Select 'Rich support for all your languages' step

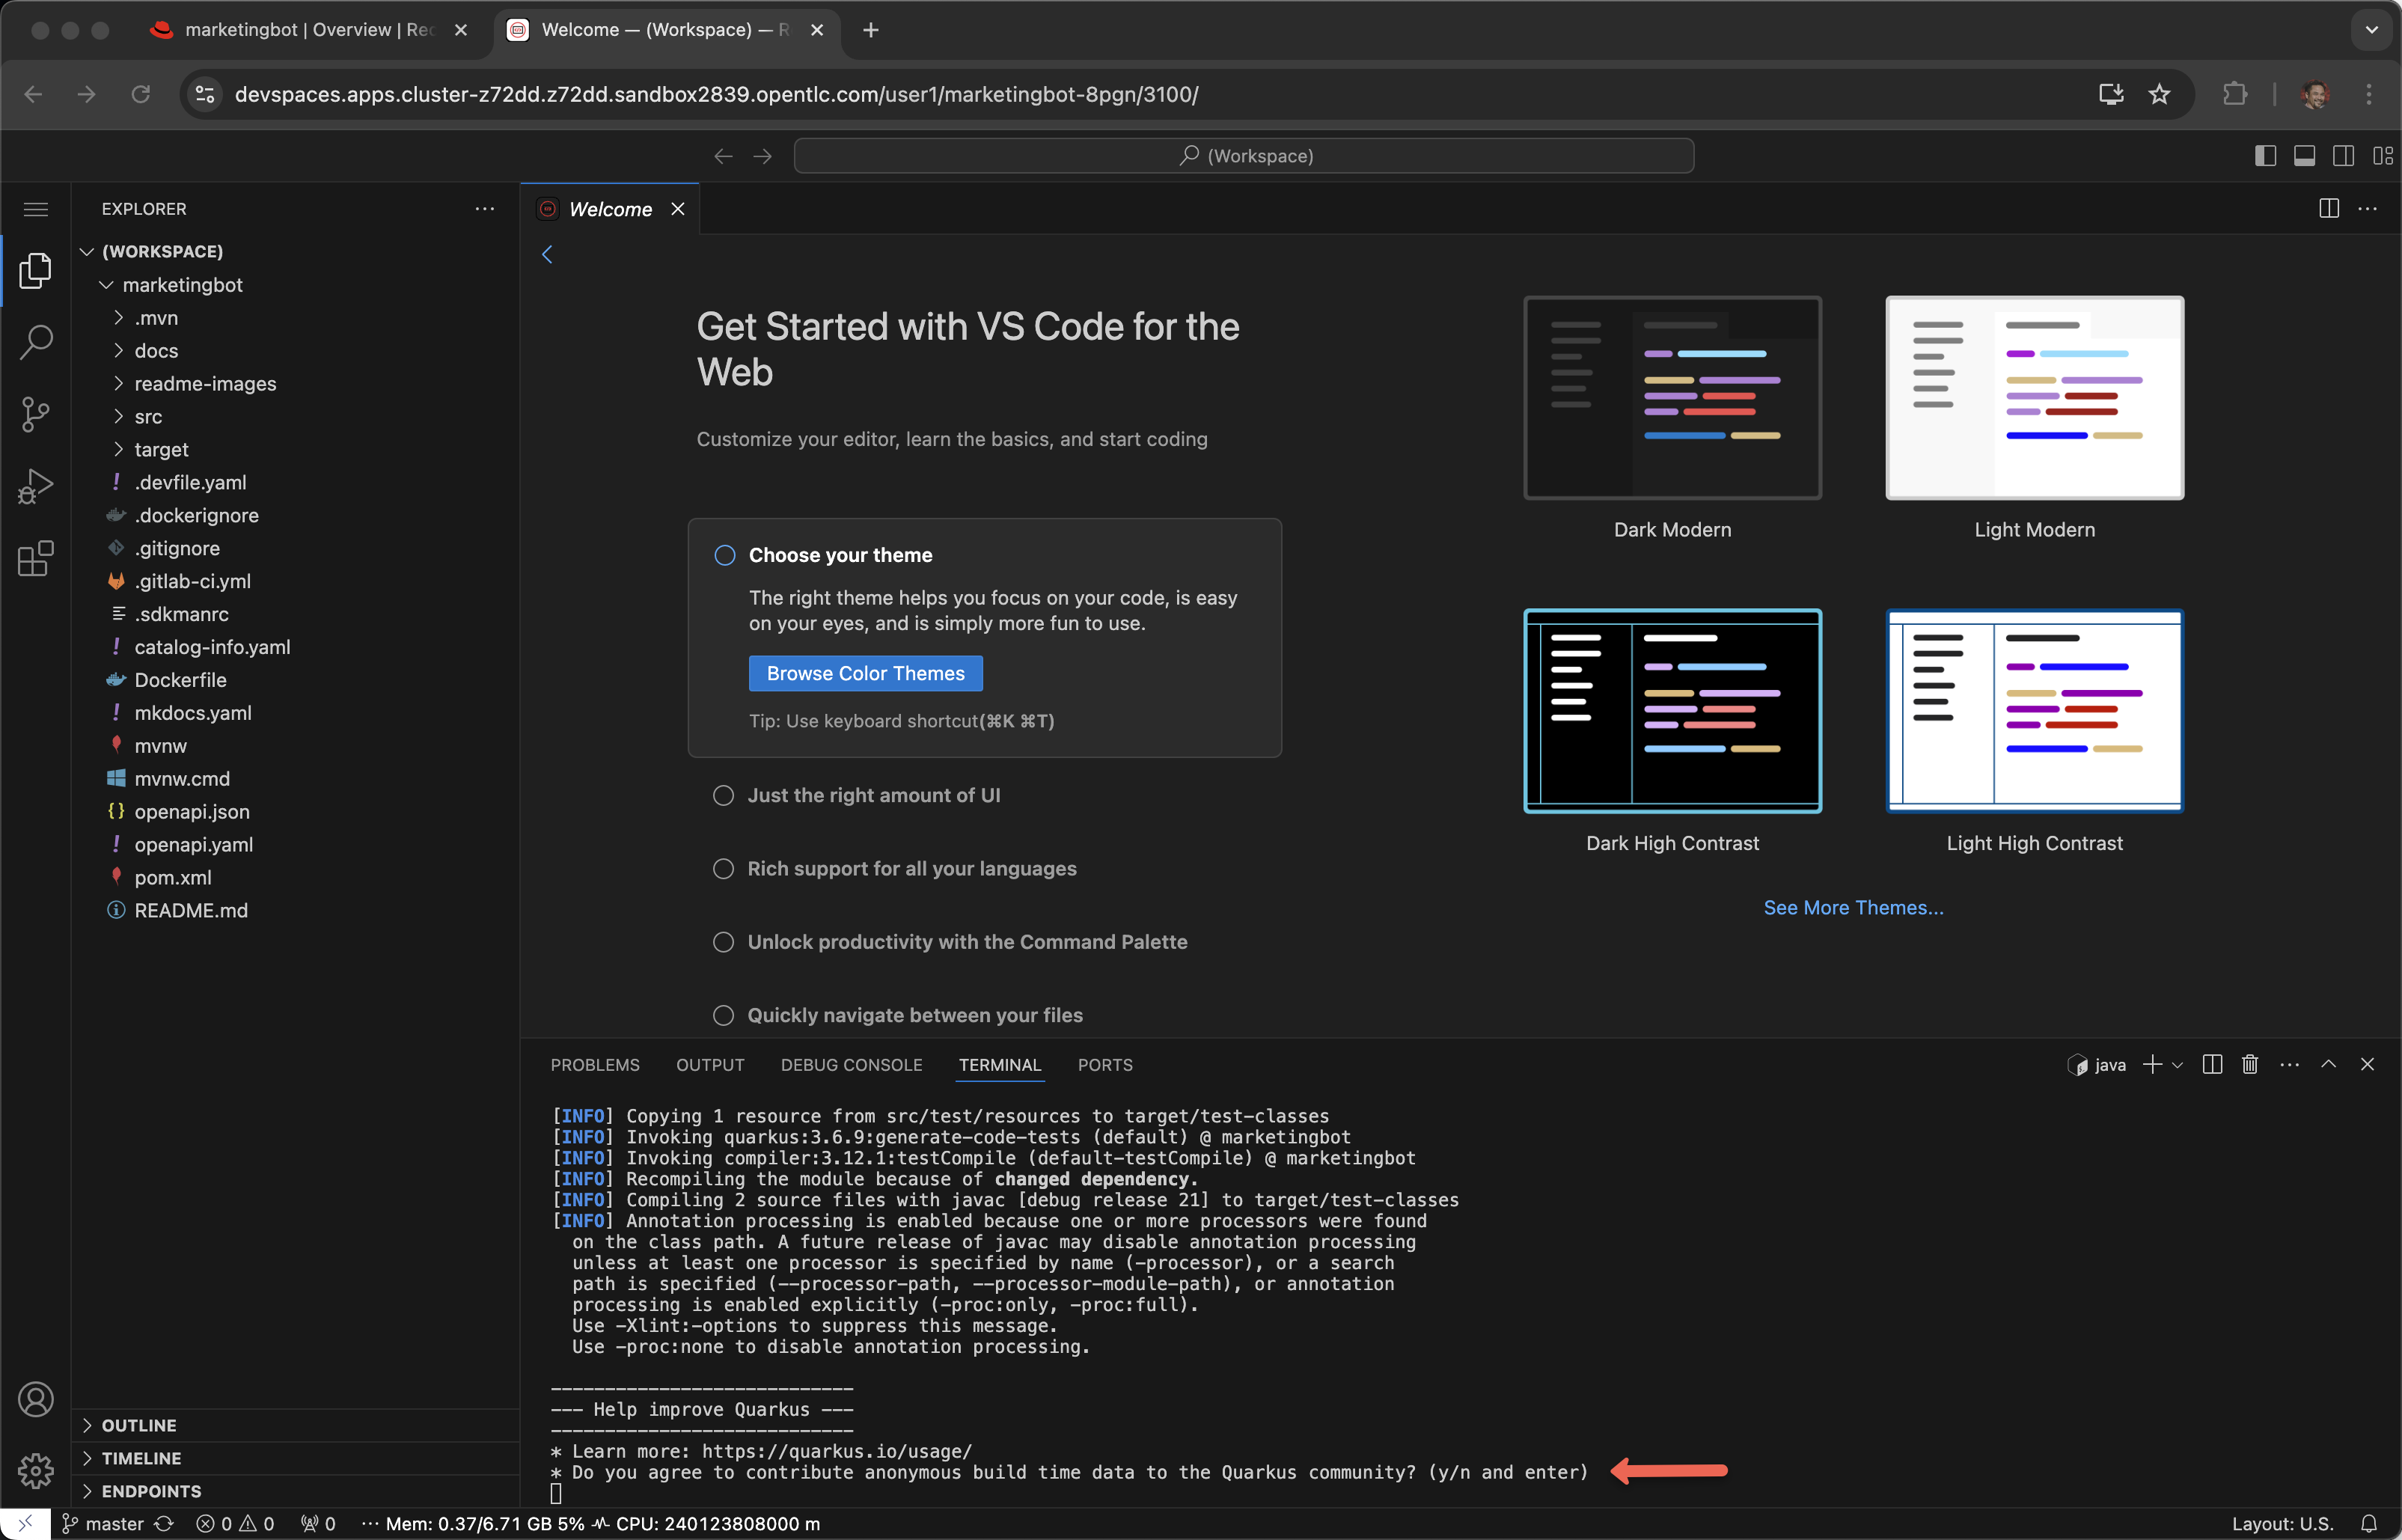click(911, 869)
